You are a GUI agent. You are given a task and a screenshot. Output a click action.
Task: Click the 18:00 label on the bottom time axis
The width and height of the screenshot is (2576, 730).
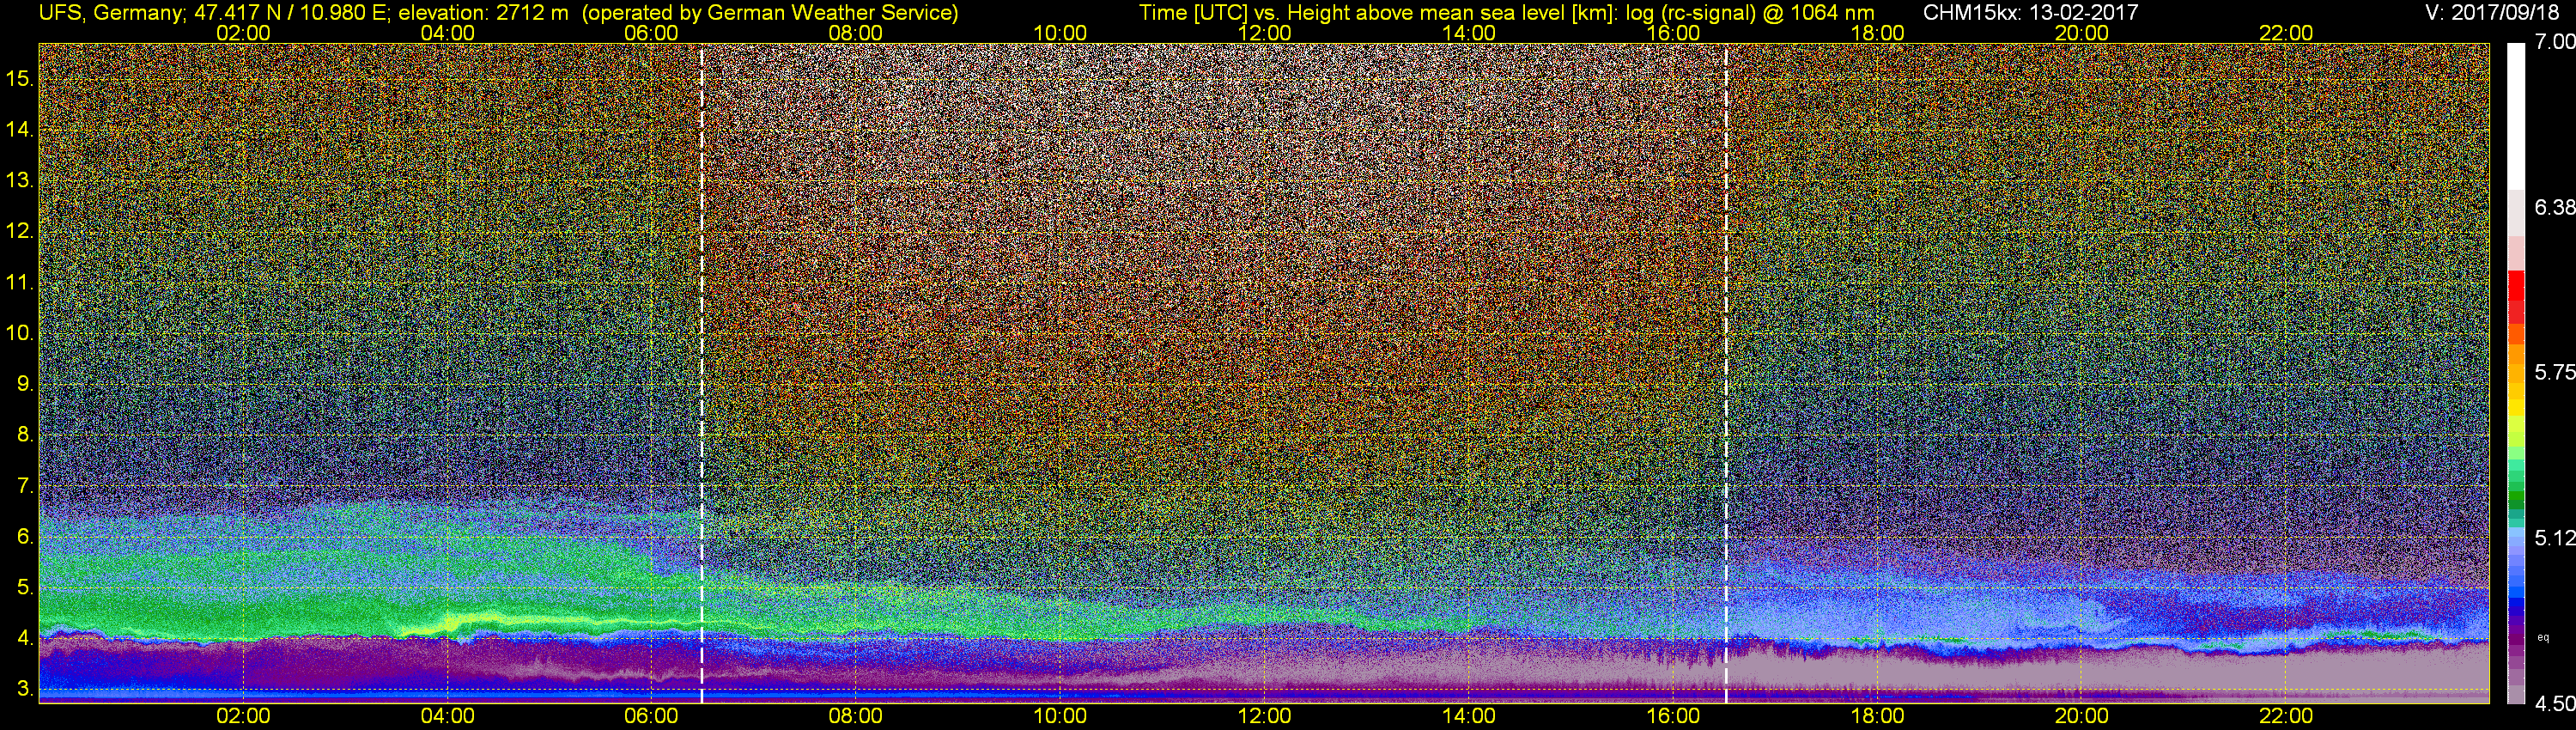pos(1878,716)
